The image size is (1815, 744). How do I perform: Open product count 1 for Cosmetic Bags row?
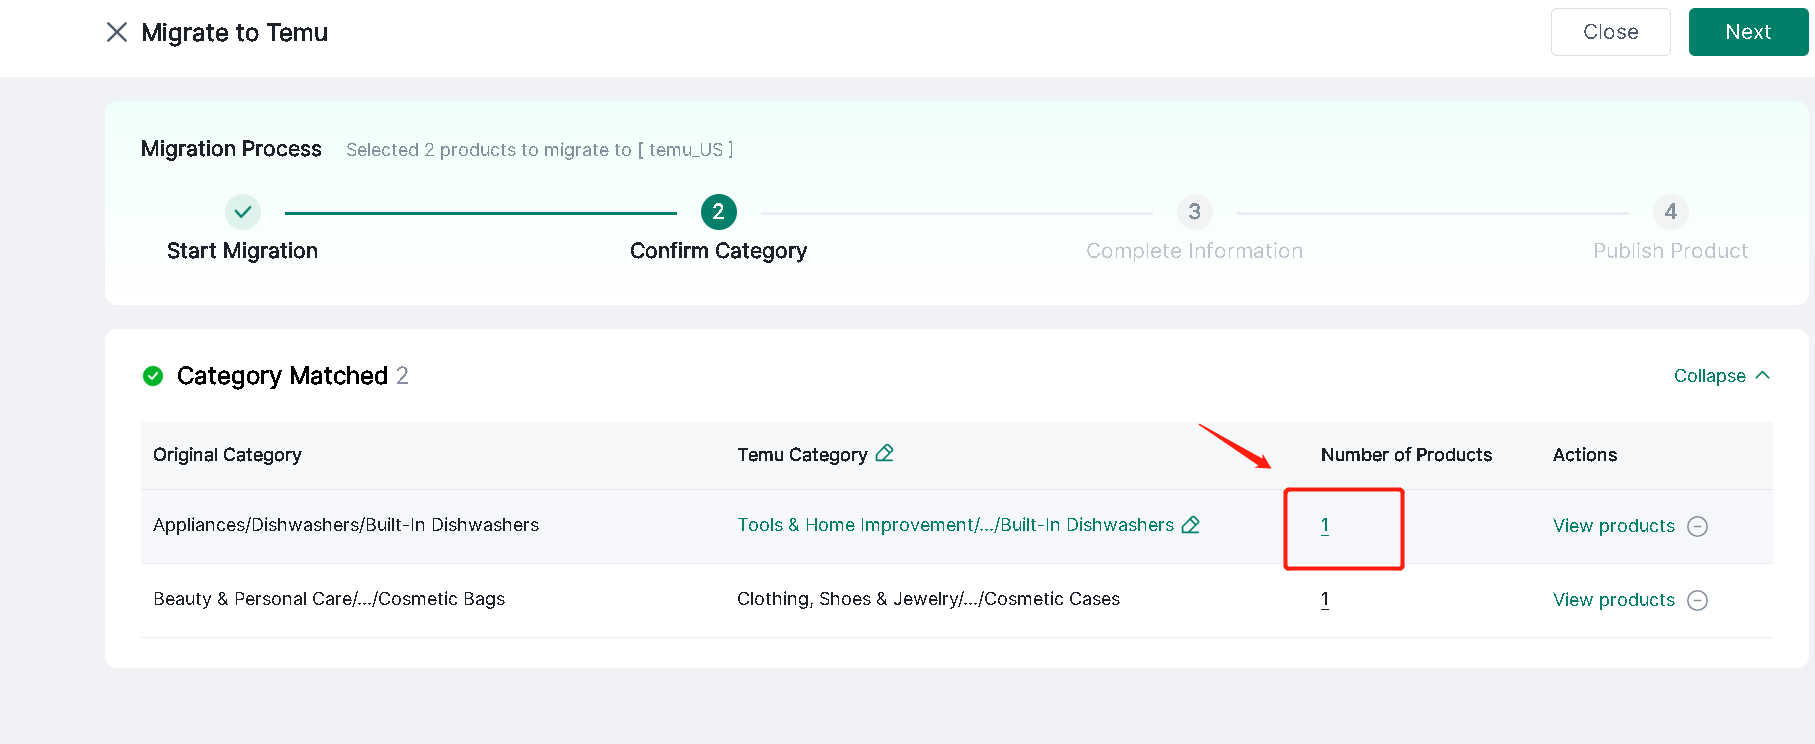pos(1325,599)
